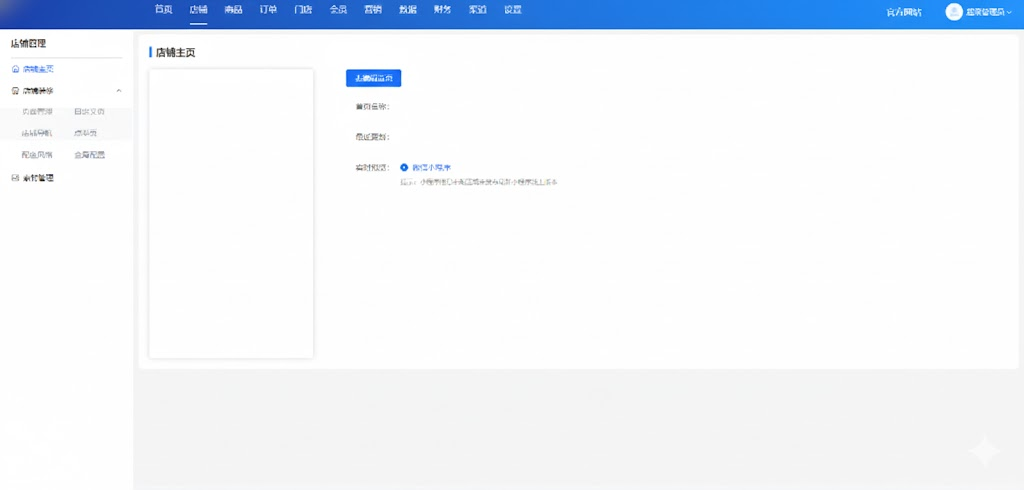Open the 会员 top menu
The width and height of the screenshot is (1024, 490).
(338, 10)
